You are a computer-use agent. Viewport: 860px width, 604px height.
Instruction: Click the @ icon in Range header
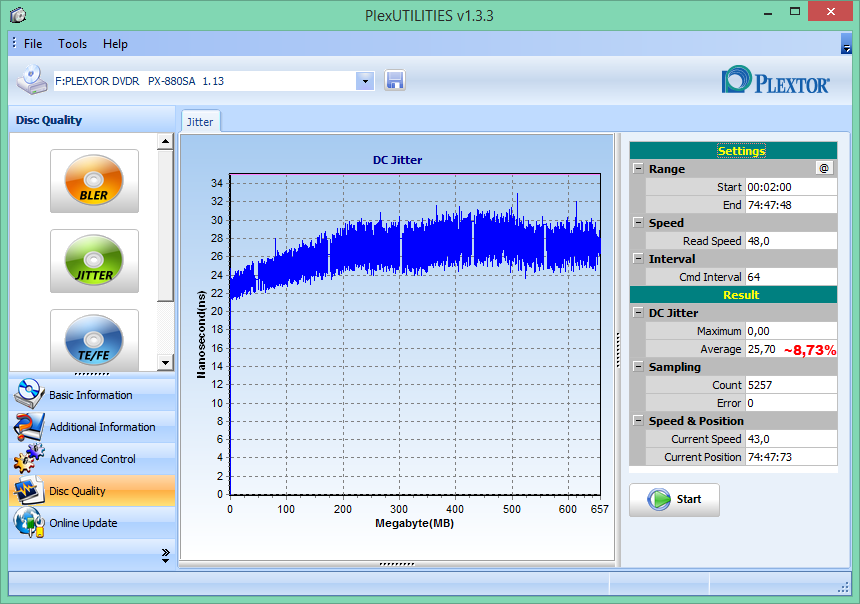[x=824, y=168]
